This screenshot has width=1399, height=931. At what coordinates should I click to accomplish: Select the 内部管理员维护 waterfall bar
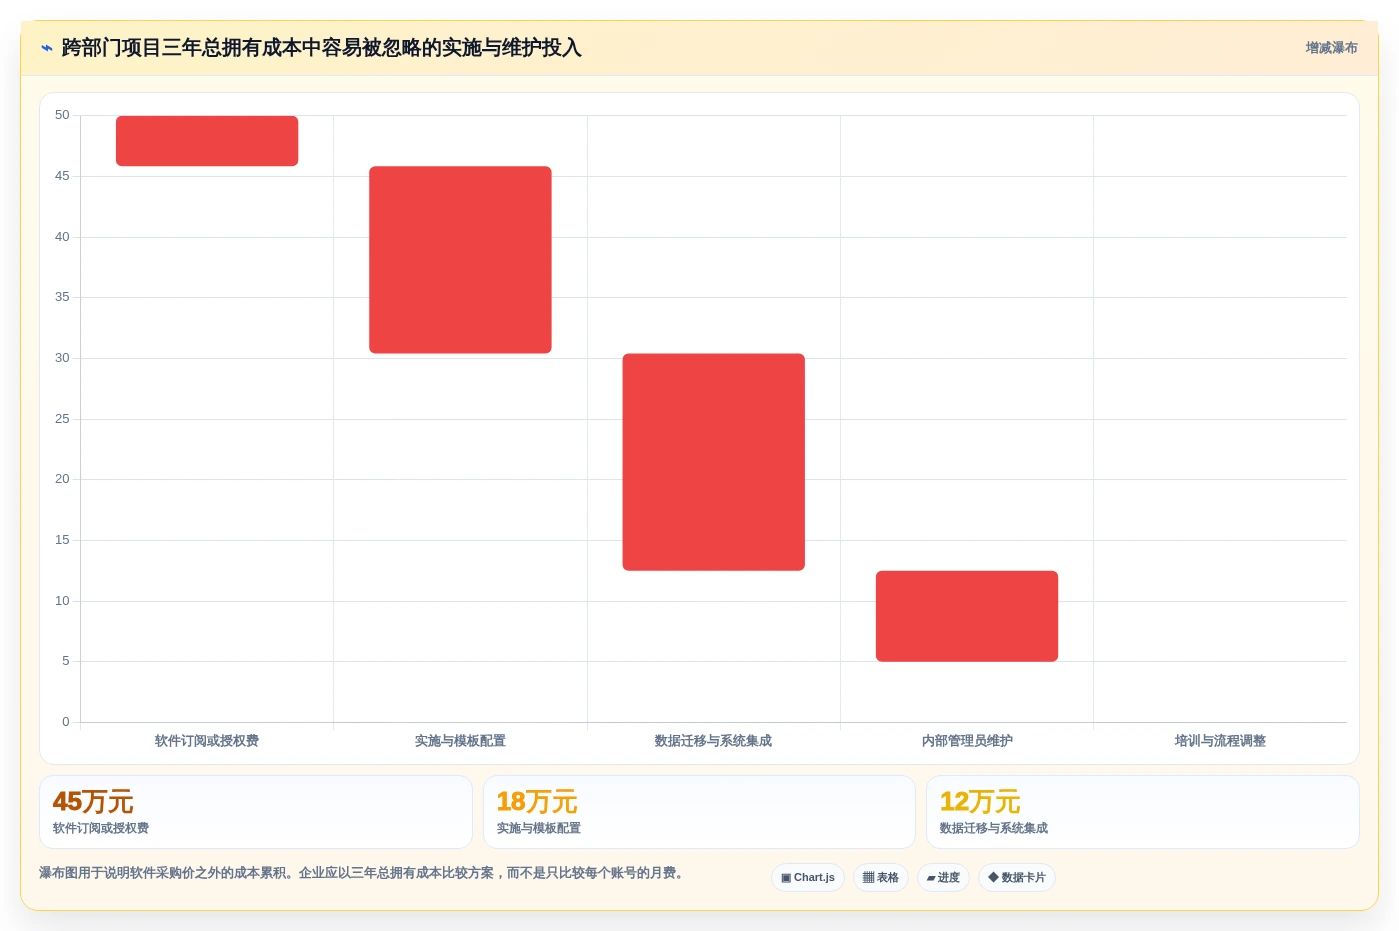click(967, 616)
